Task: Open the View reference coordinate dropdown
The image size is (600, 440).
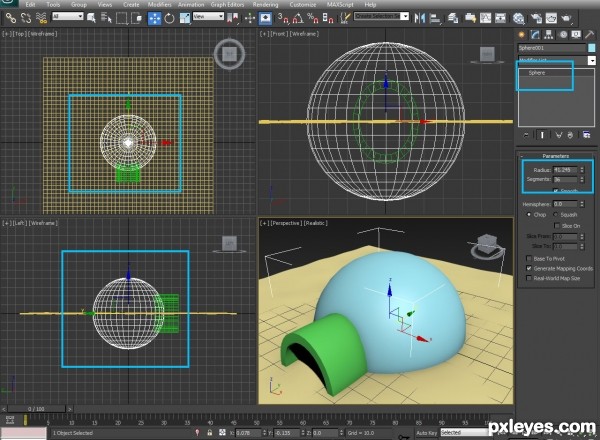Action: [208, 16]
